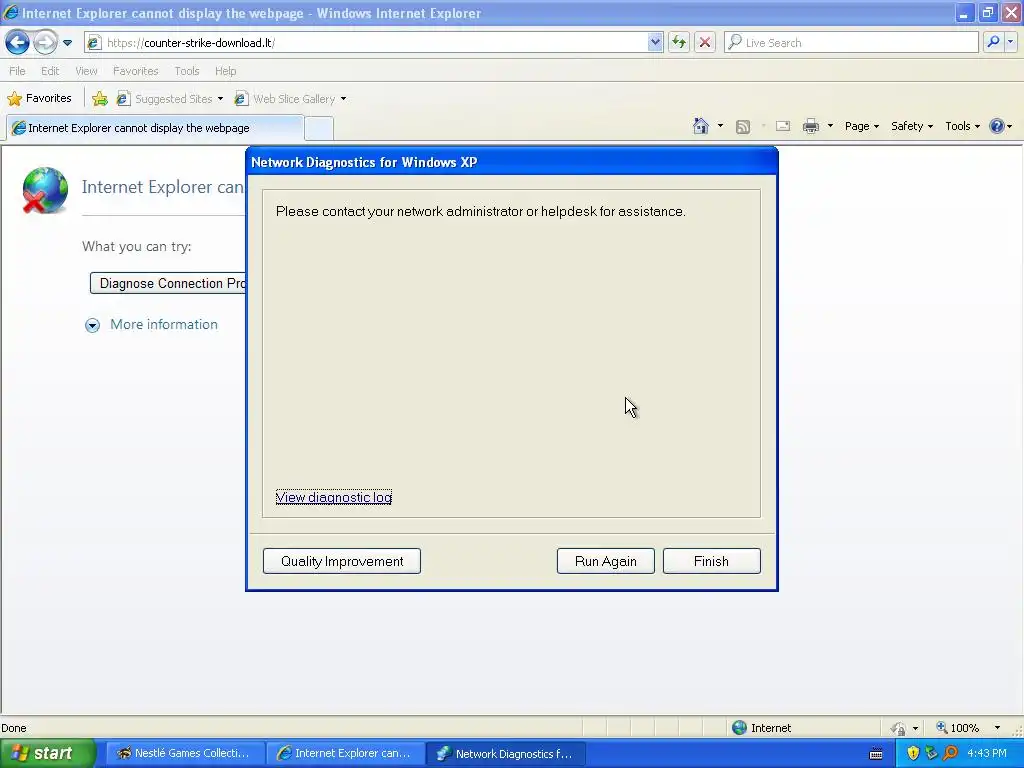Open a new blank tab

(319, 129)
